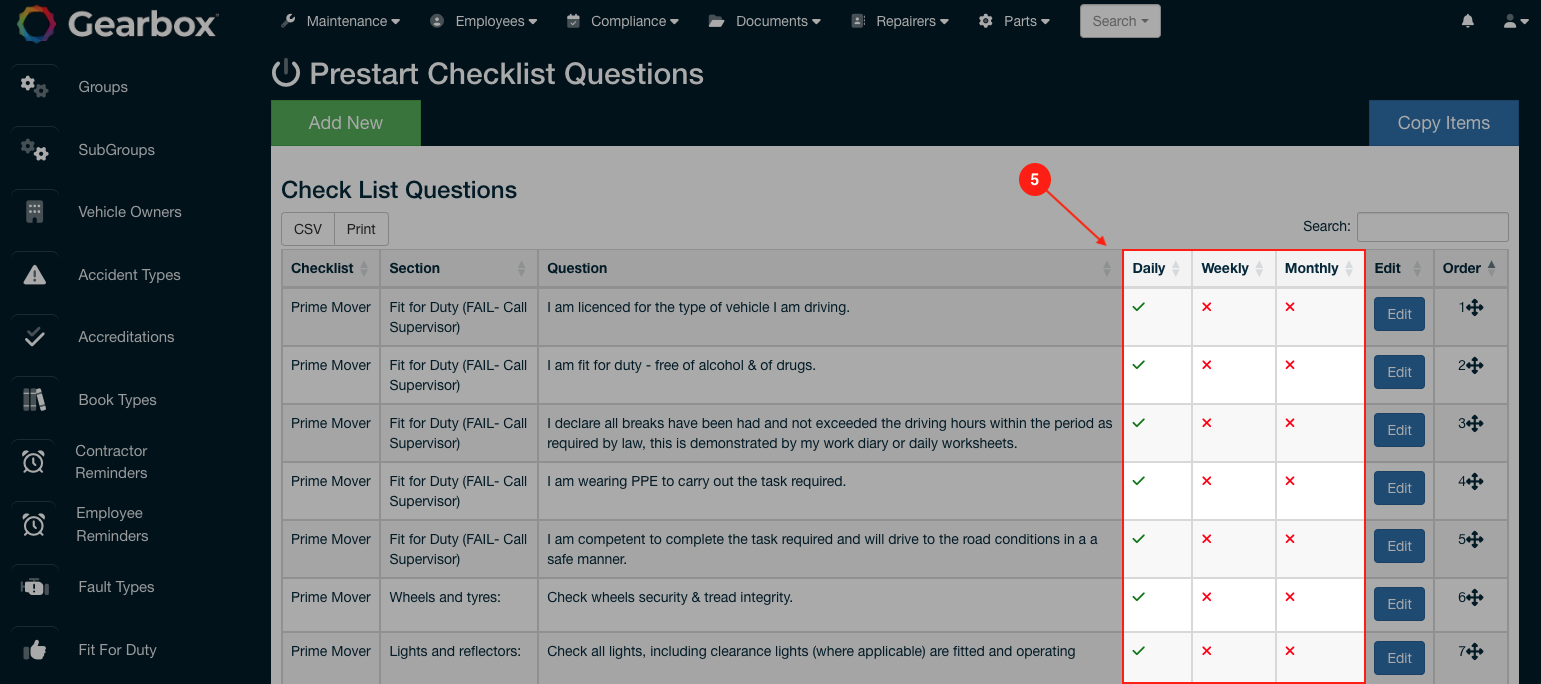1541x684 pixels.
Task: Click the move handle on row 1
Action: pyautogui.click(x=1475, y=308)
